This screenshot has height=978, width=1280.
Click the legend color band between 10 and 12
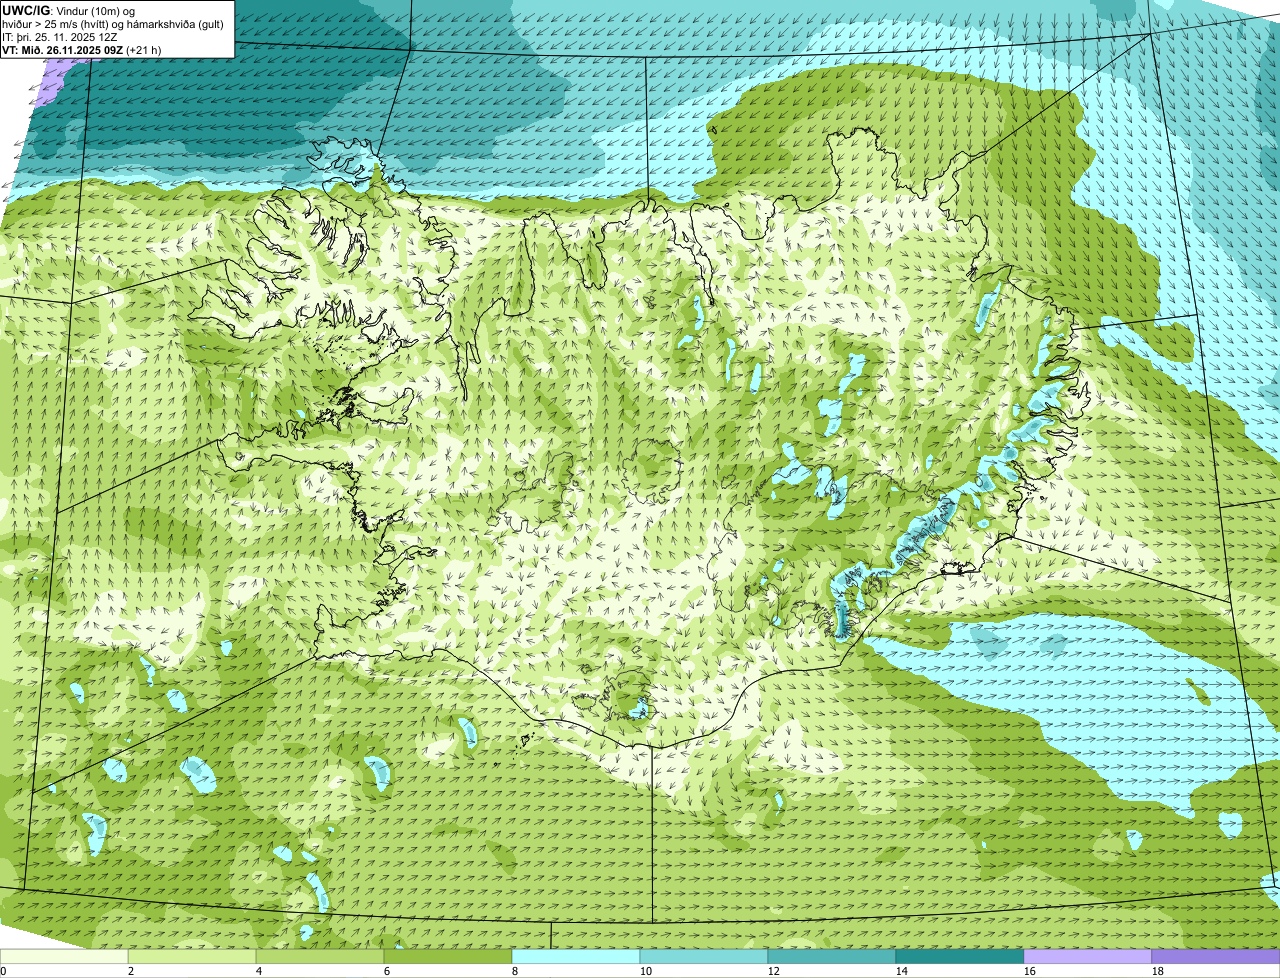[x=704, y=957]
